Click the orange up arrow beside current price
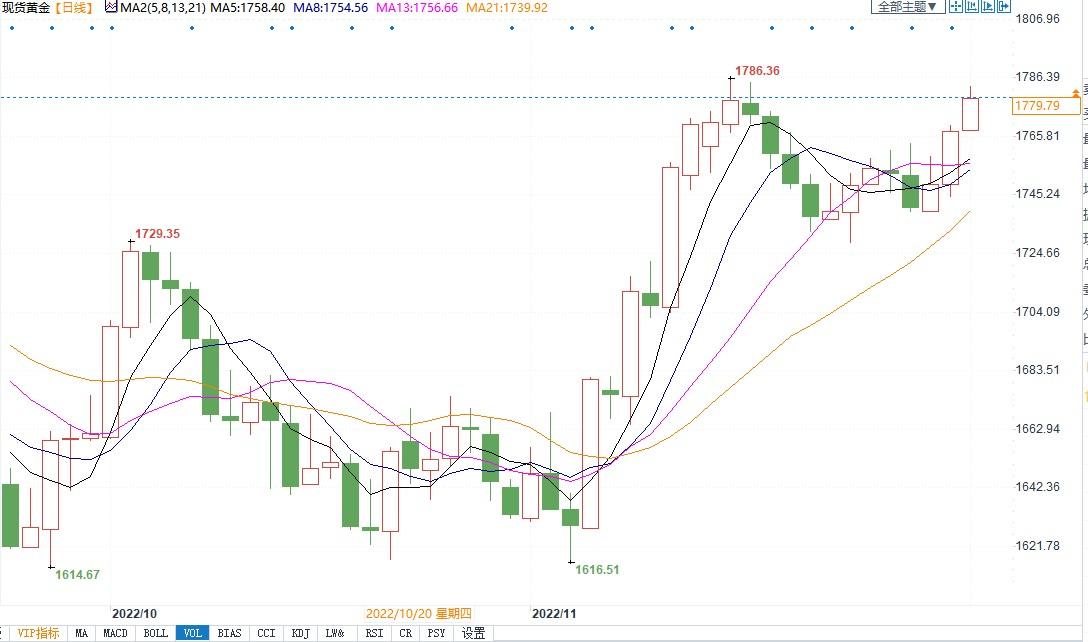Viewport: 1088px width, 642px height. tap(1075, 92)
